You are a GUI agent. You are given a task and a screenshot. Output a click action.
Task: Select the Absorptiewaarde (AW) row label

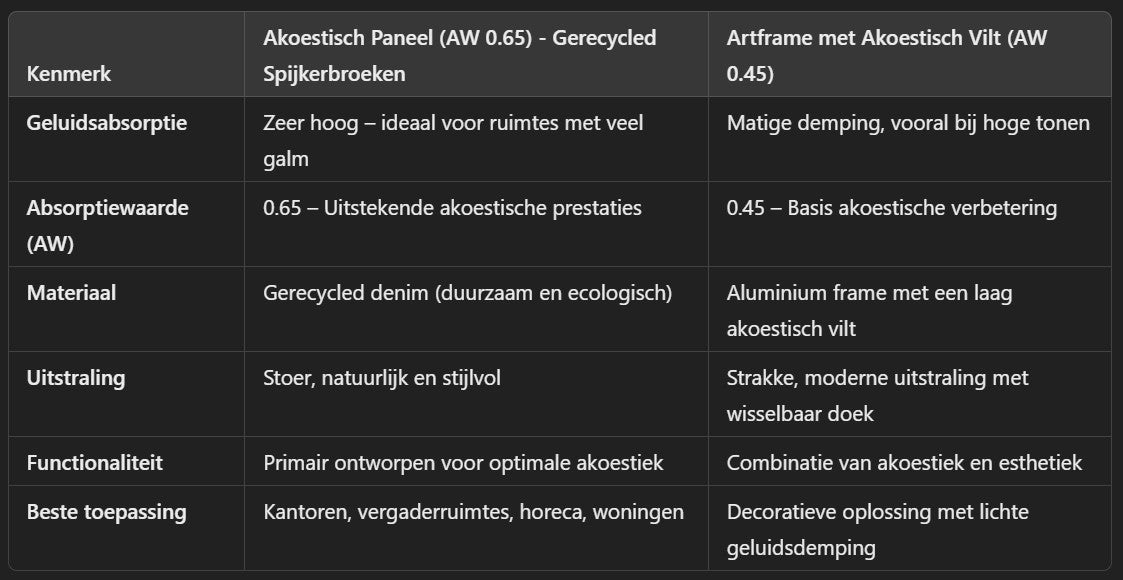click(107, 223)
